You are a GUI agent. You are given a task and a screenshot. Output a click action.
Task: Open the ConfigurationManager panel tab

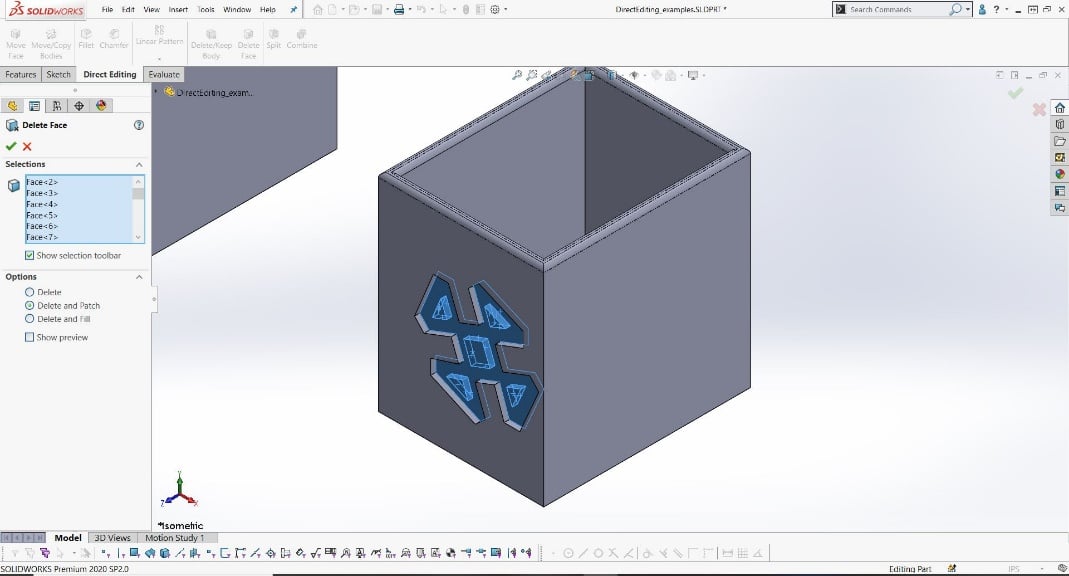pos(56,106)
